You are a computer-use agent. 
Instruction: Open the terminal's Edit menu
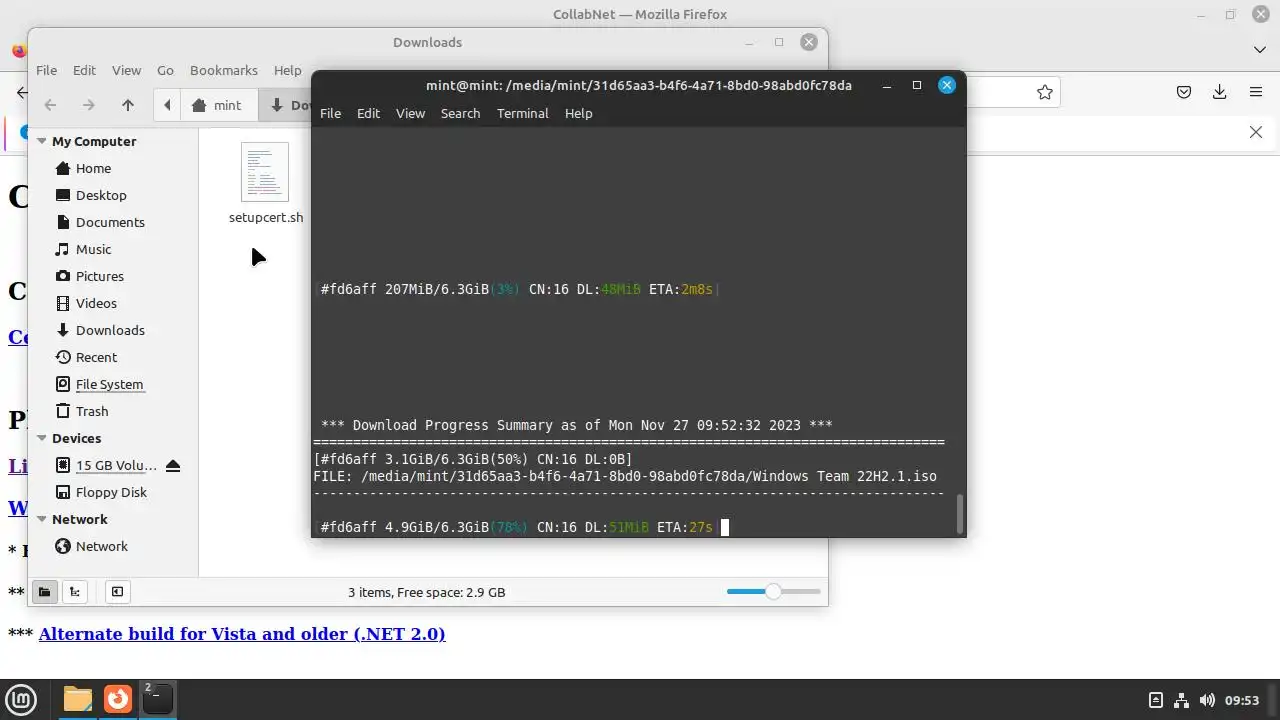pos(368,113)
